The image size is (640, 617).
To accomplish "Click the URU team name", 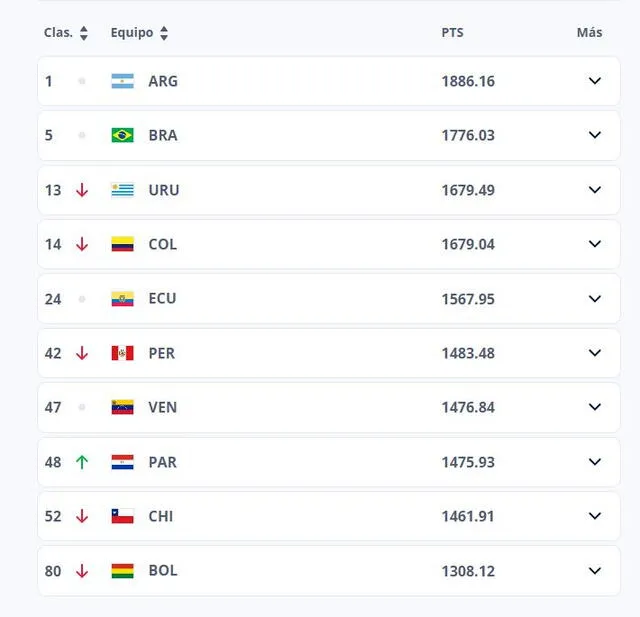I will point(163,190).
